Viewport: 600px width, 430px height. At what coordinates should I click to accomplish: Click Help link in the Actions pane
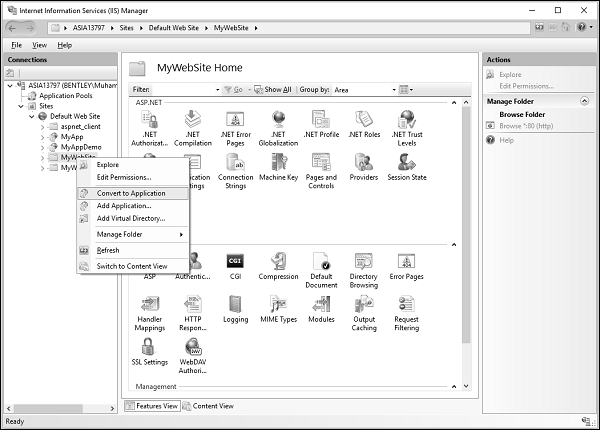506,140
